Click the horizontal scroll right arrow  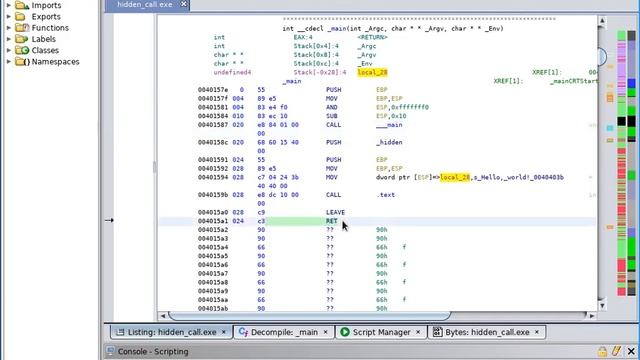(592, 316)
